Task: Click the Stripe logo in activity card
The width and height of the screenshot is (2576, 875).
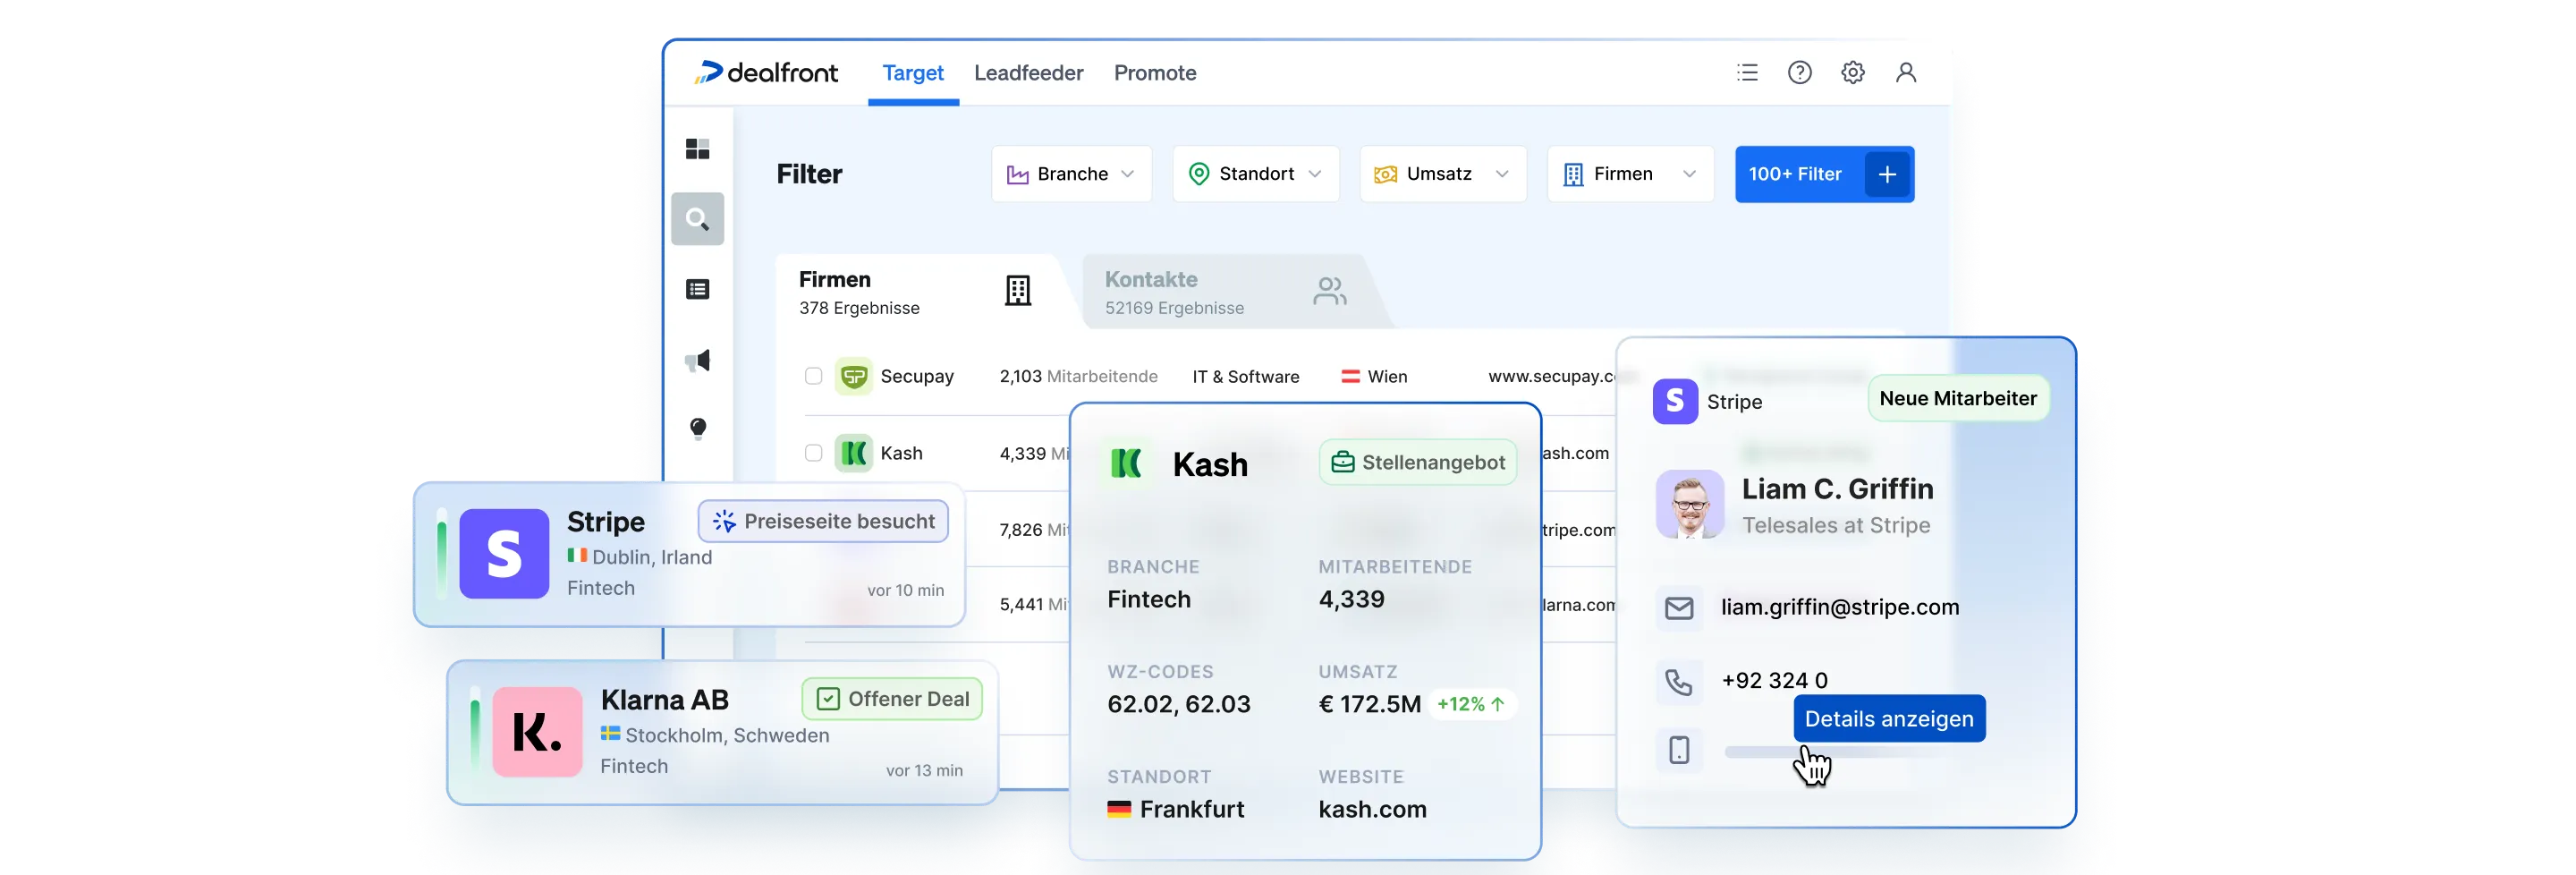Action: tap(504, 554)
